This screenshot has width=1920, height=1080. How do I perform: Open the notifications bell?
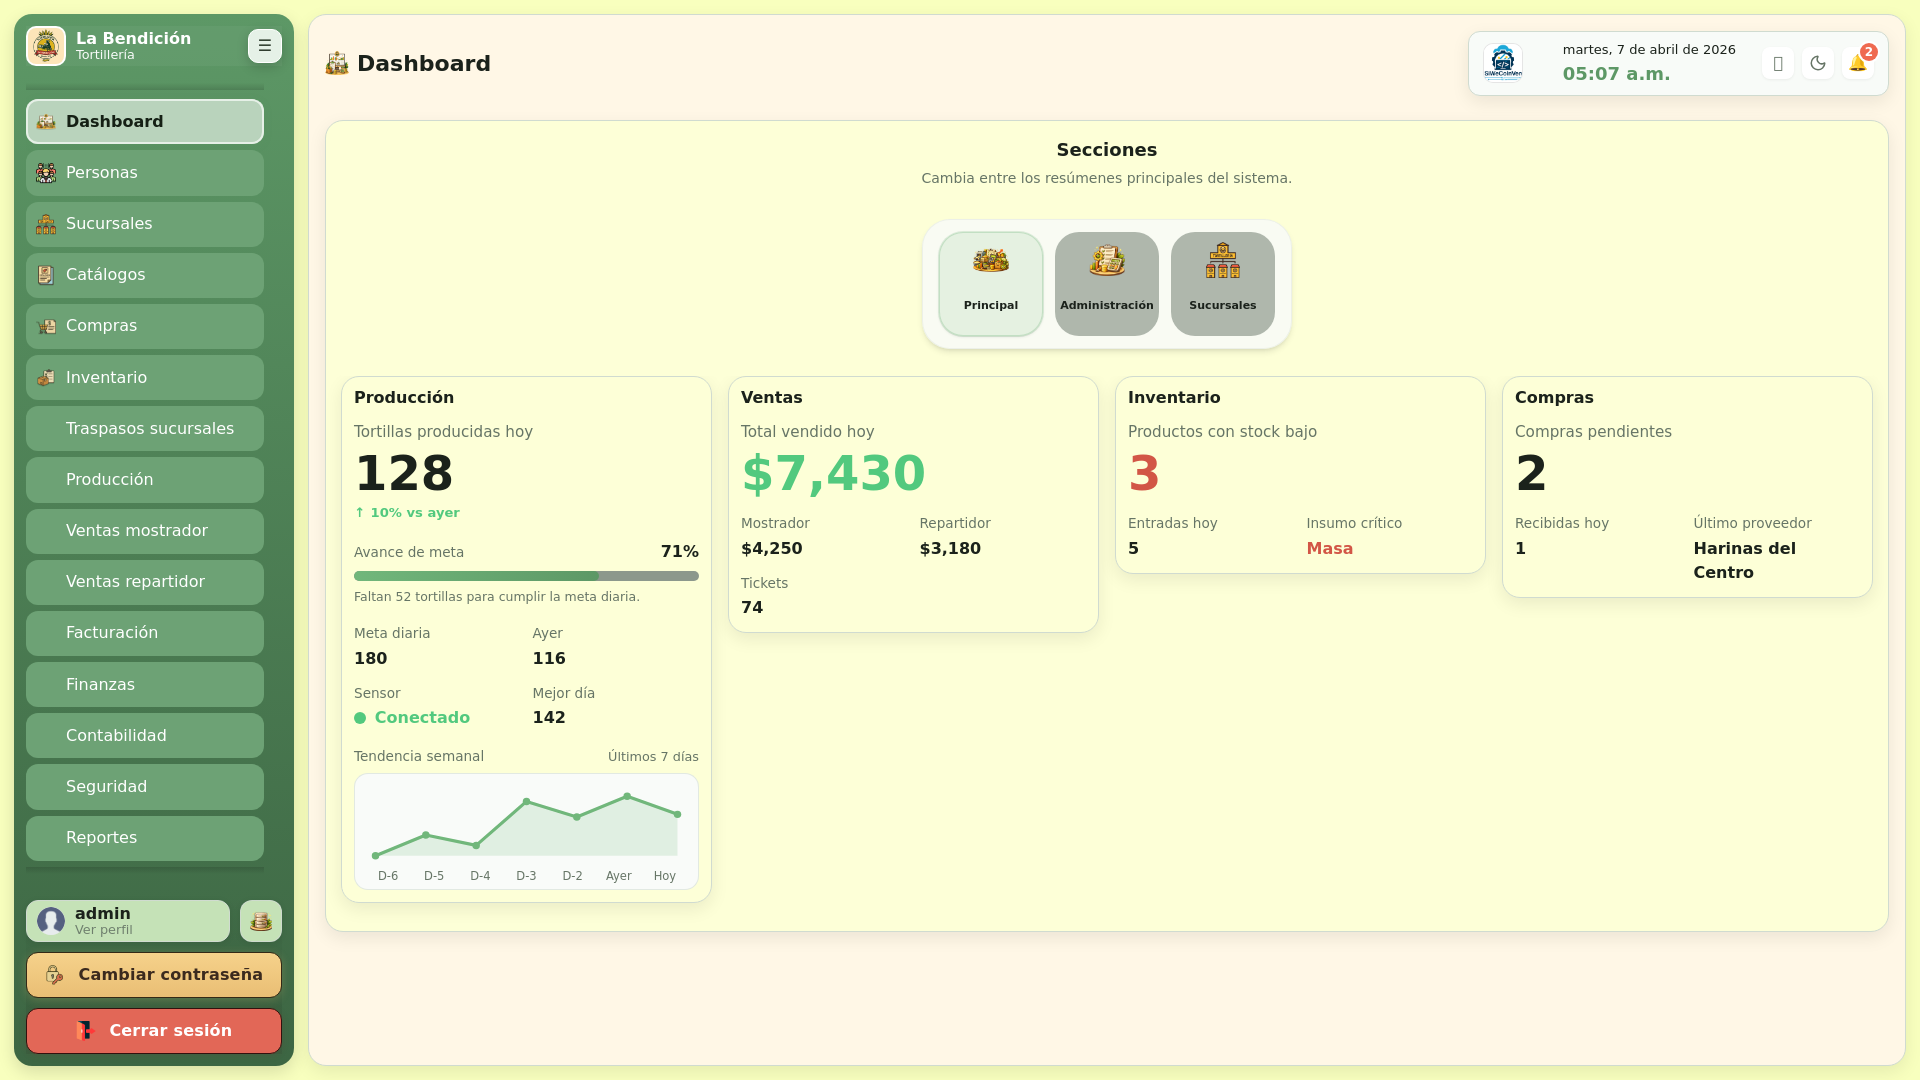tap(1857, 64)
